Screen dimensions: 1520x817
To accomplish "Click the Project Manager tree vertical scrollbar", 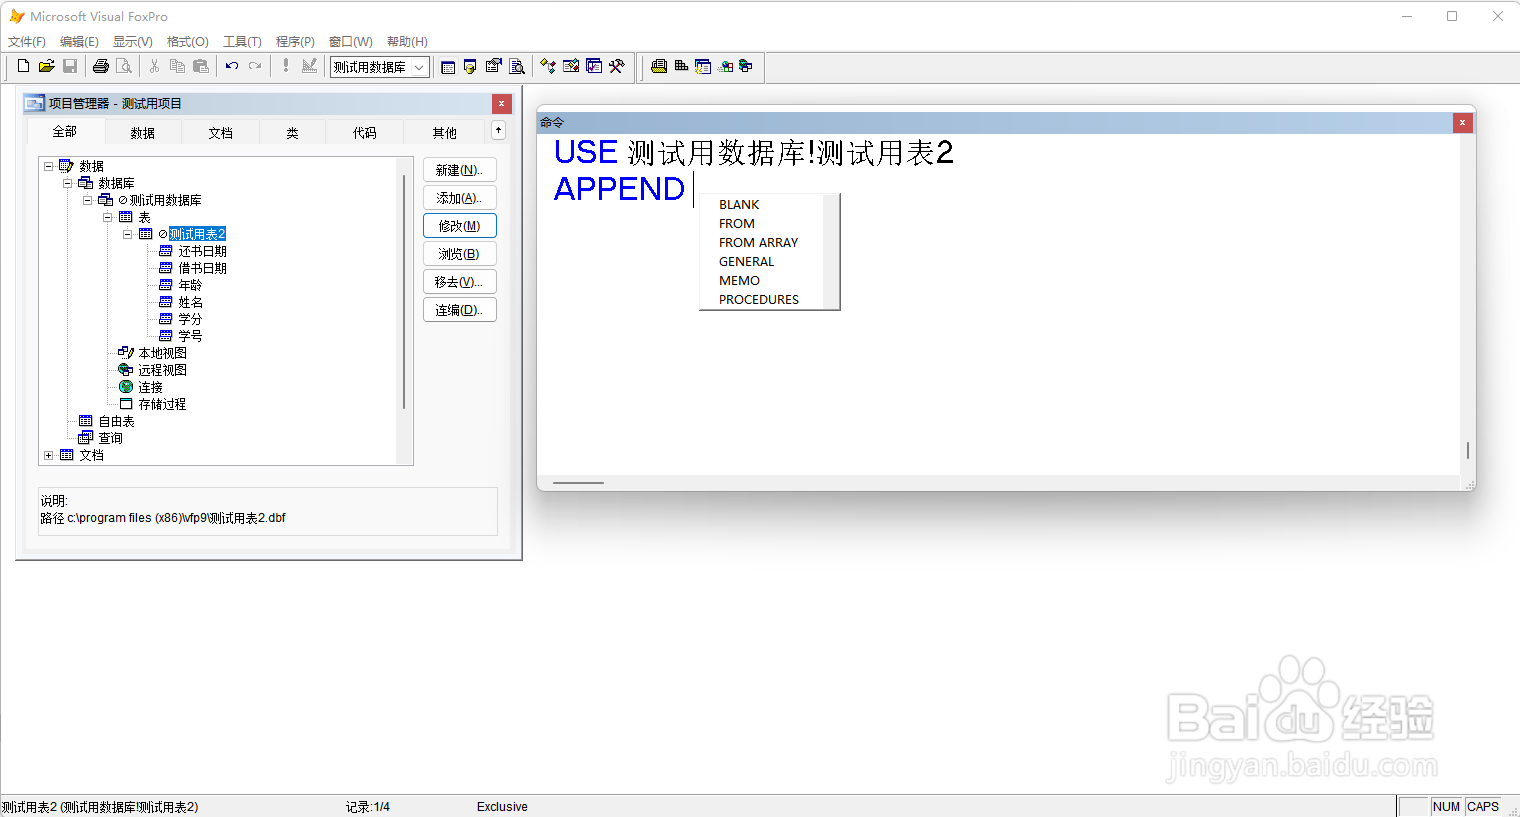I will click(404, 292).
